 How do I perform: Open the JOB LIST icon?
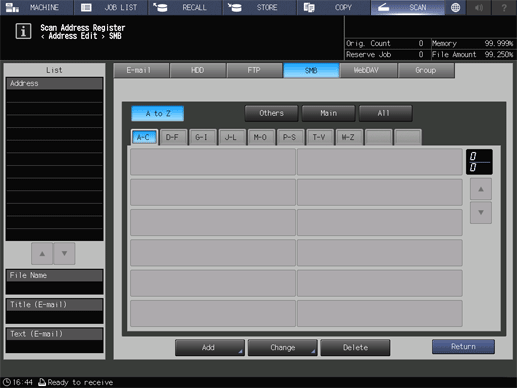[86, 7]
